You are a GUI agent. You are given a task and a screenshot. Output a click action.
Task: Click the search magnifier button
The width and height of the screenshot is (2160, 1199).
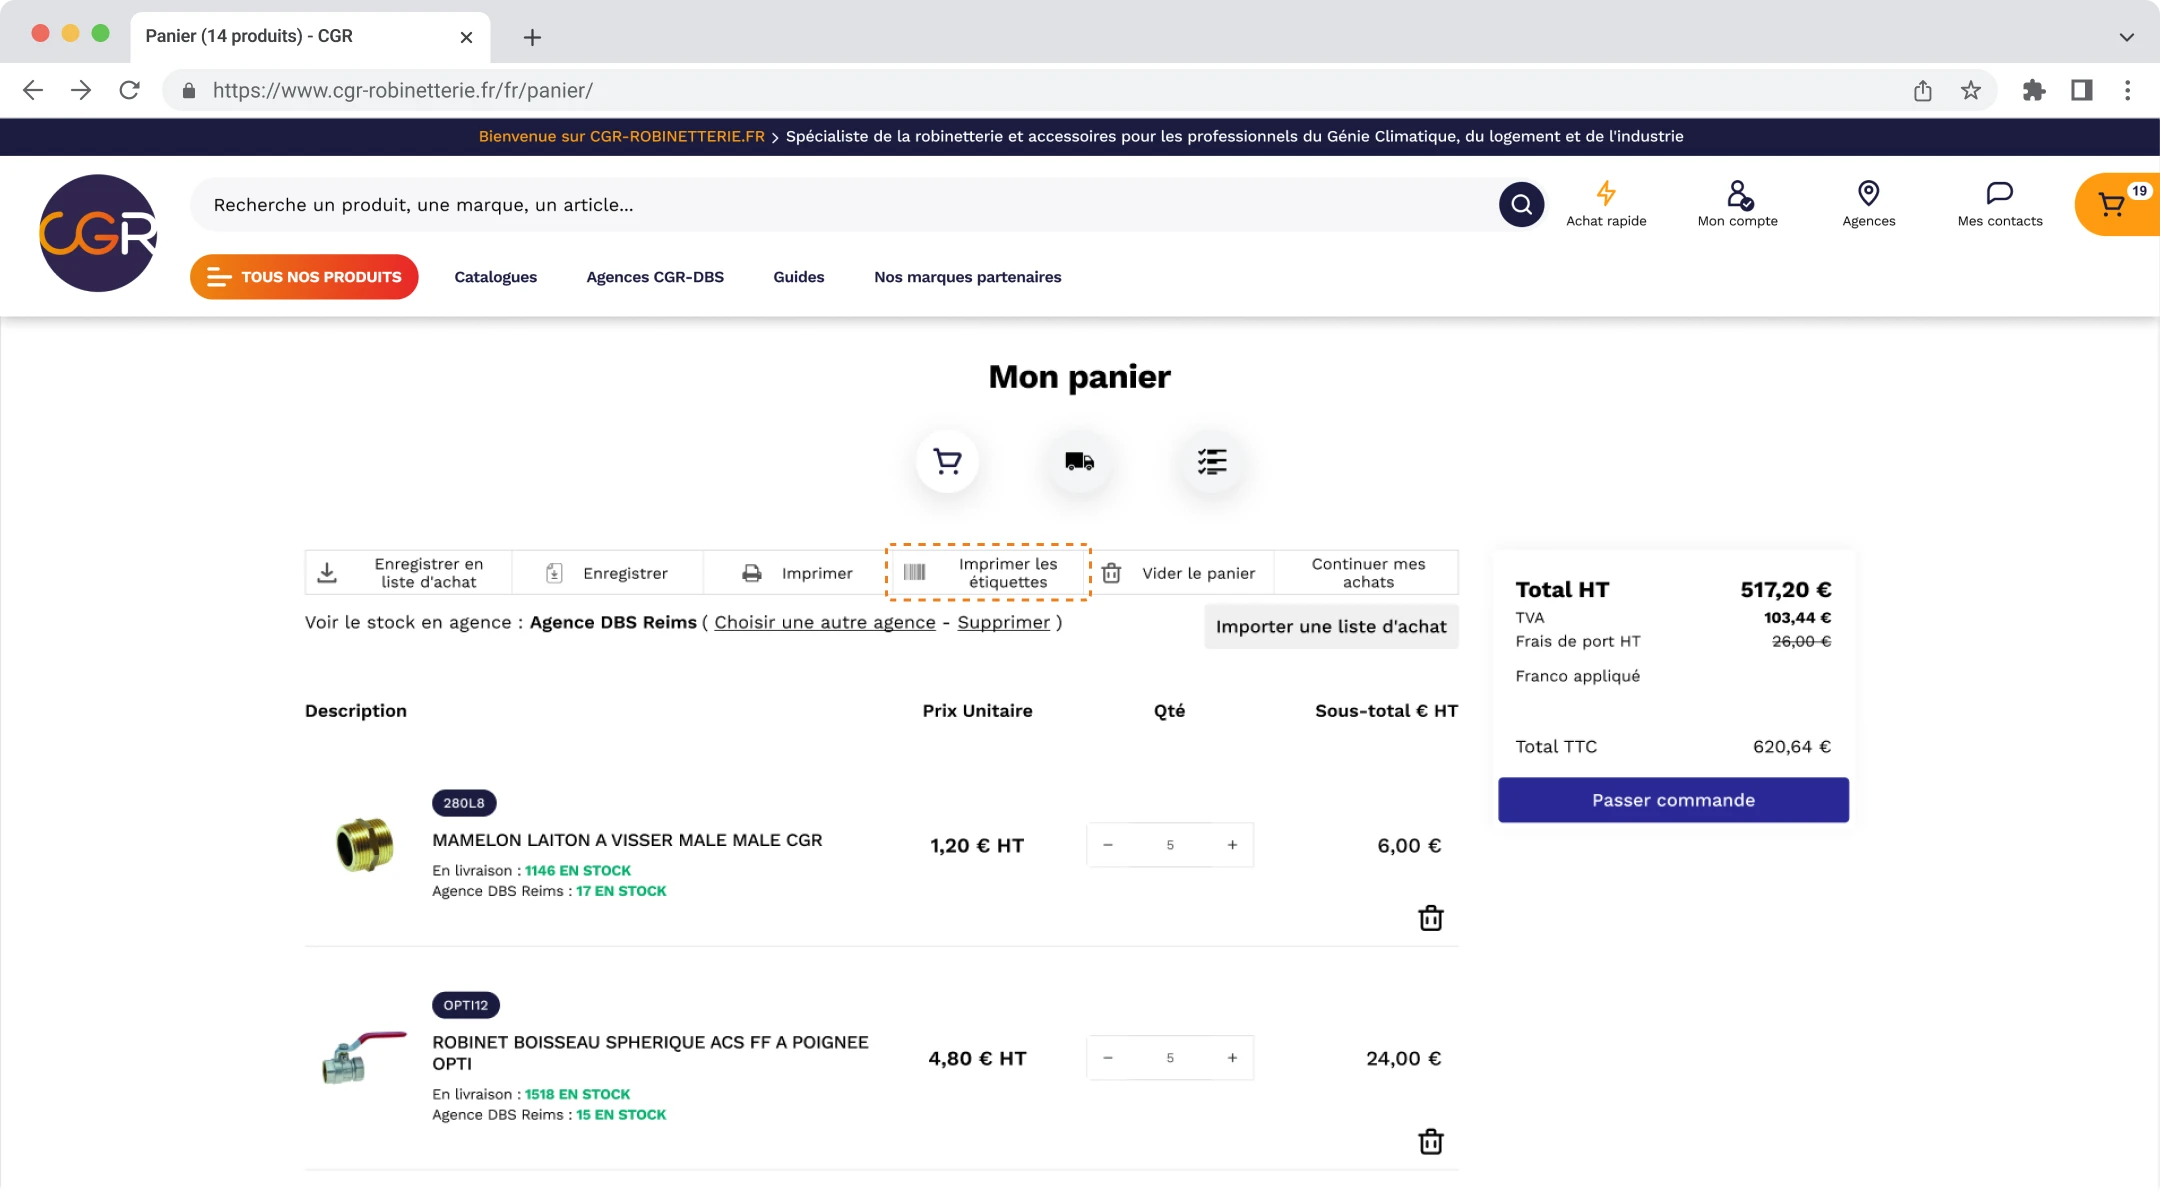1521,205
